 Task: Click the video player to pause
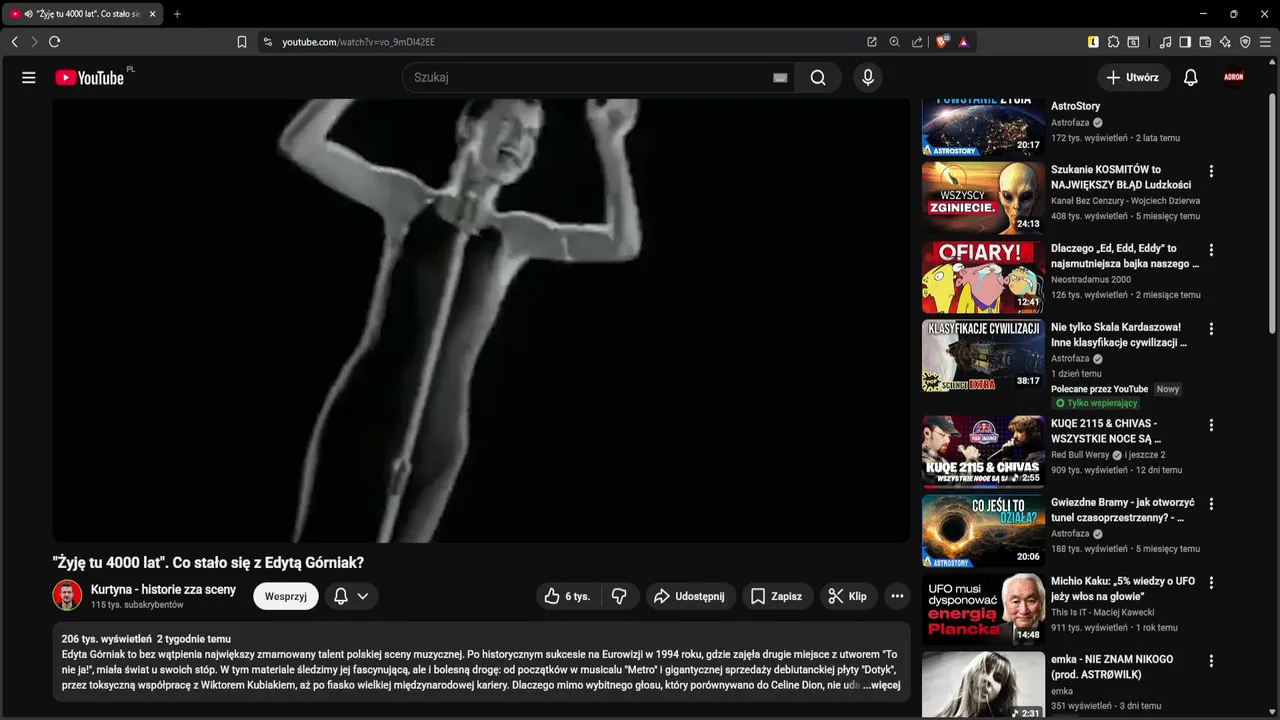481,320
